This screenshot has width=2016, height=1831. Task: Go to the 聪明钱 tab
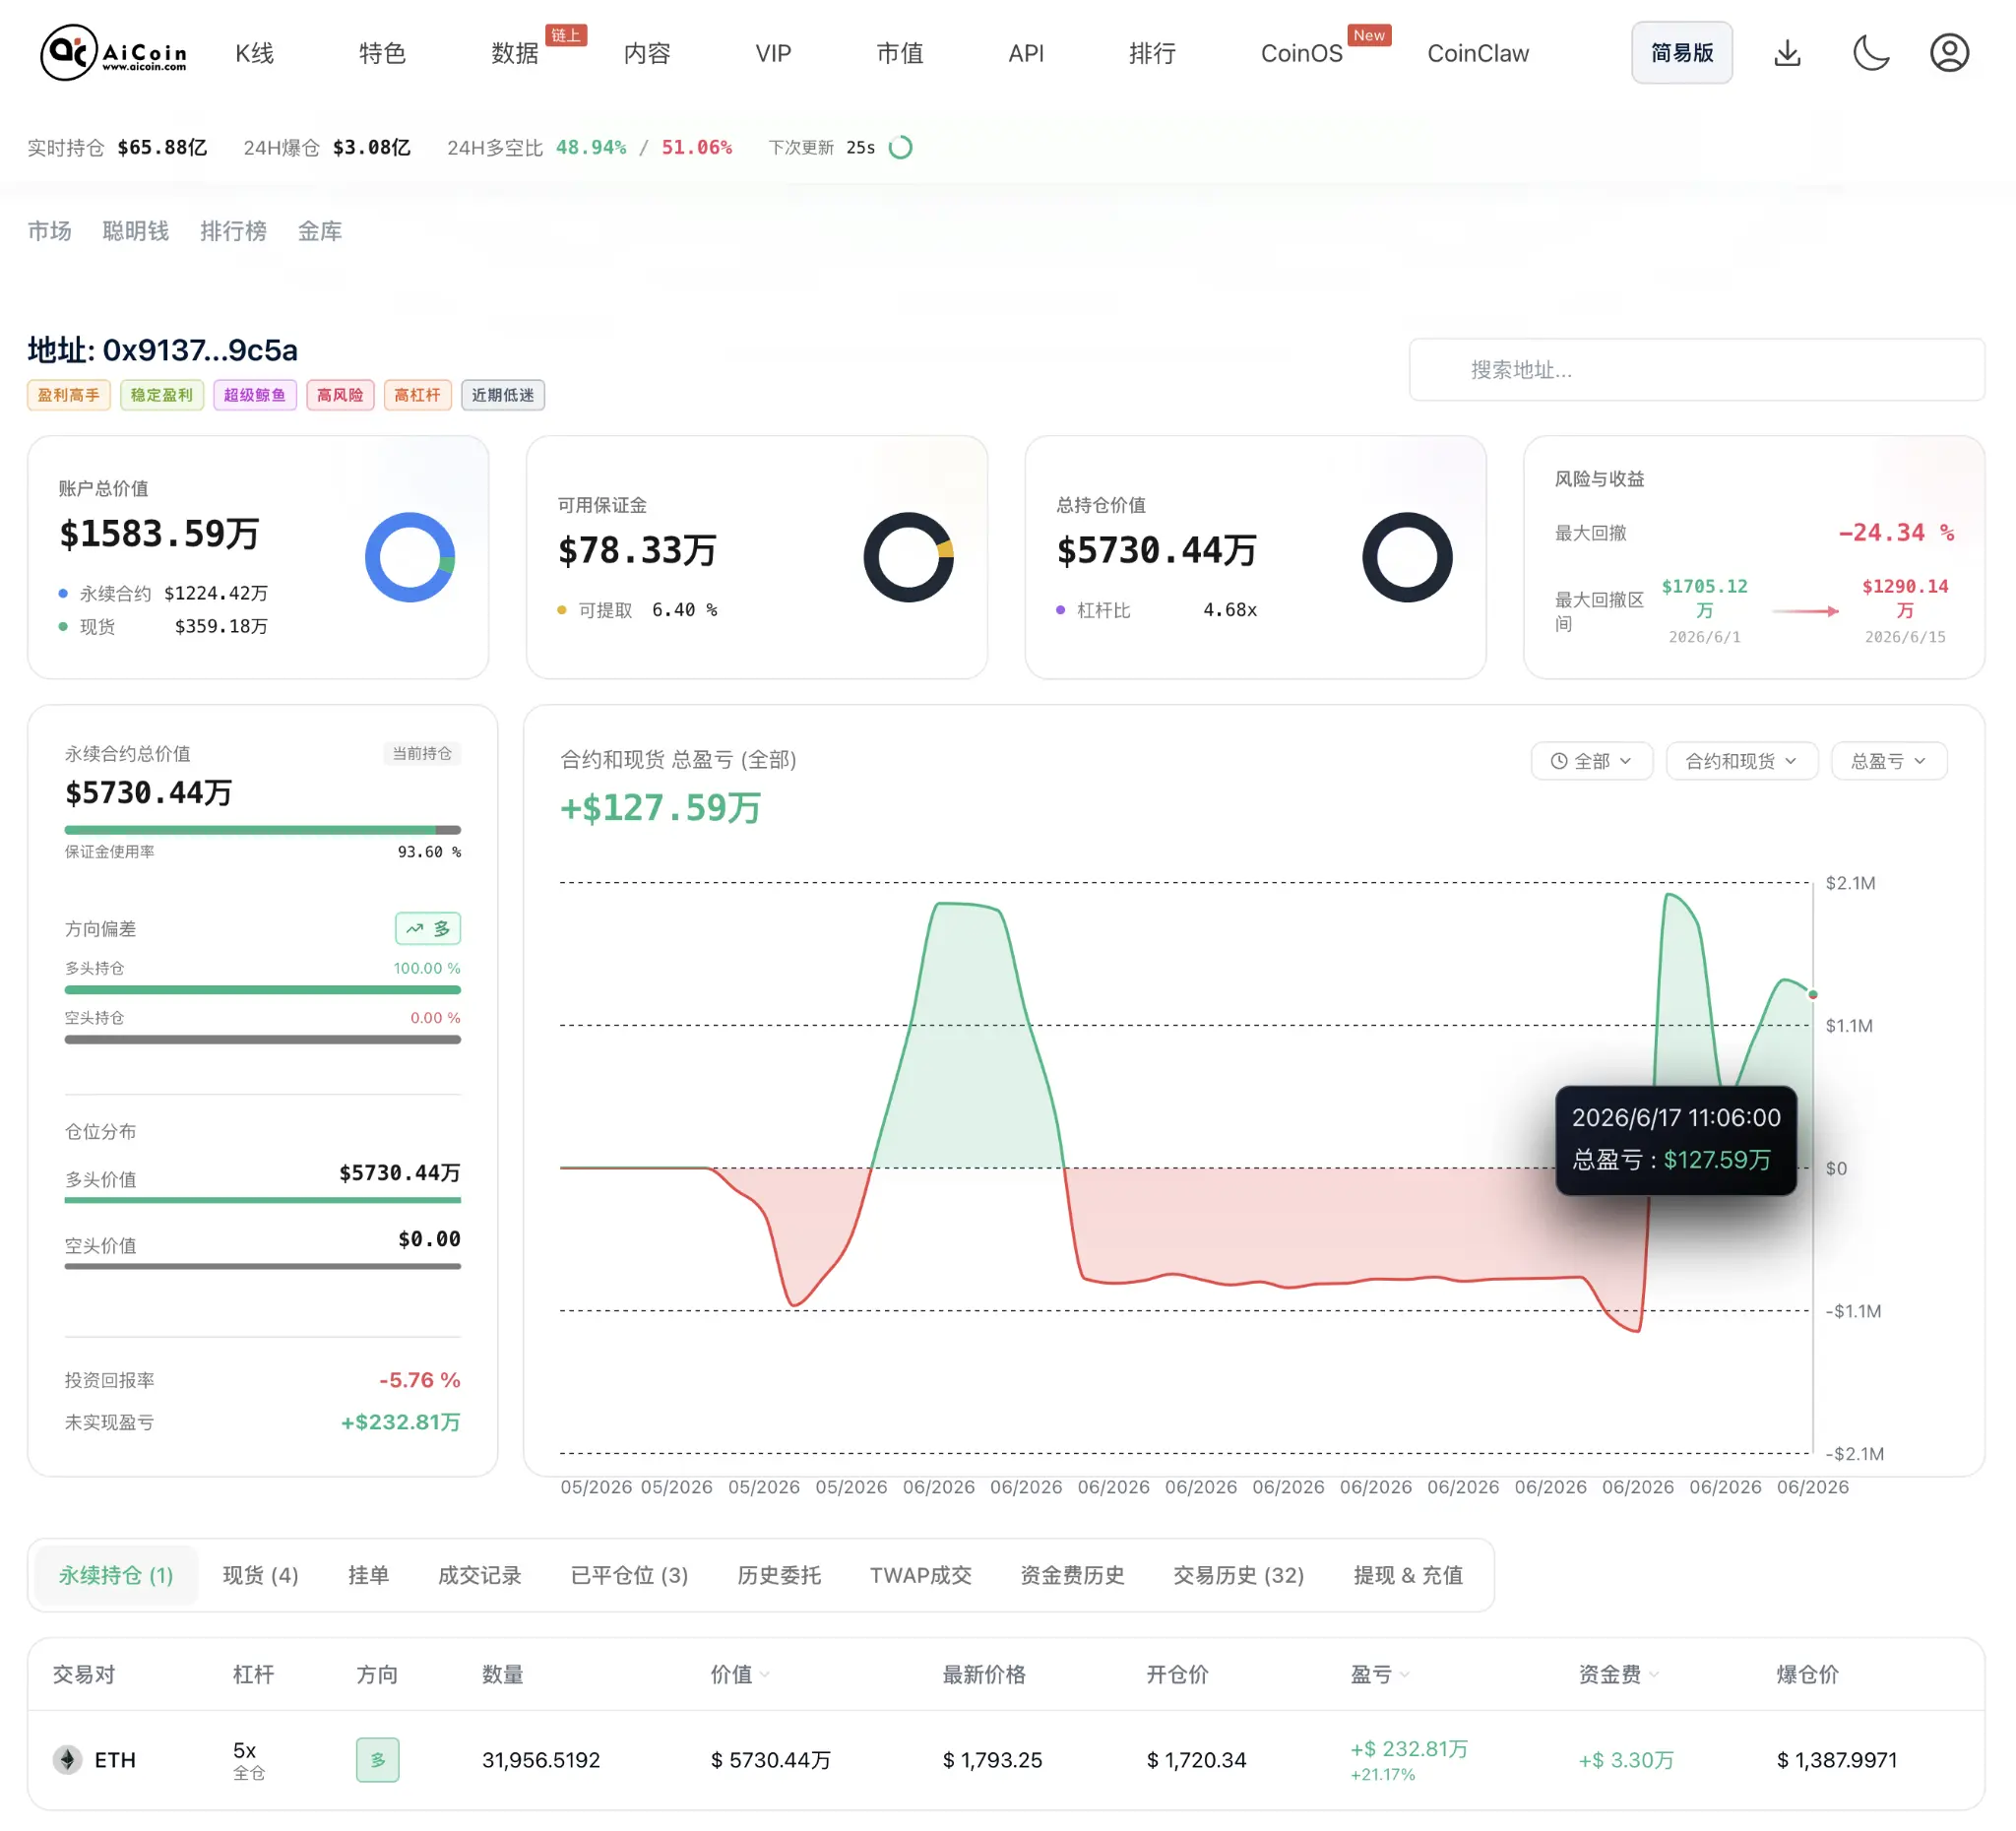pos(135,231)
